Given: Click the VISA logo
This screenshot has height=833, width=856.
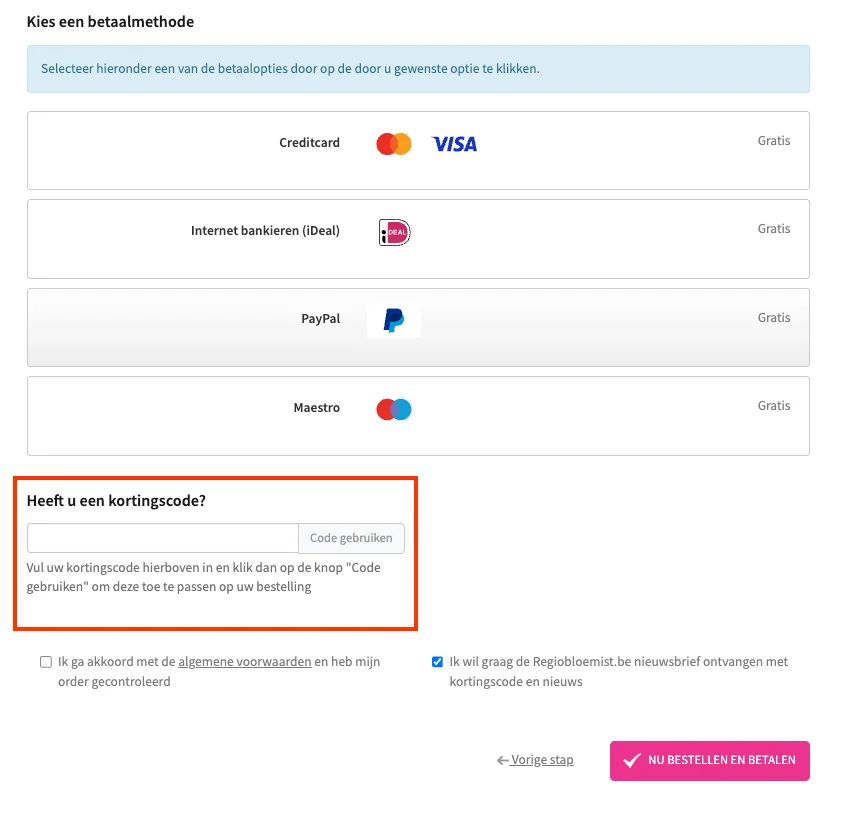Looking at the screenshot, I should [454, 144].
